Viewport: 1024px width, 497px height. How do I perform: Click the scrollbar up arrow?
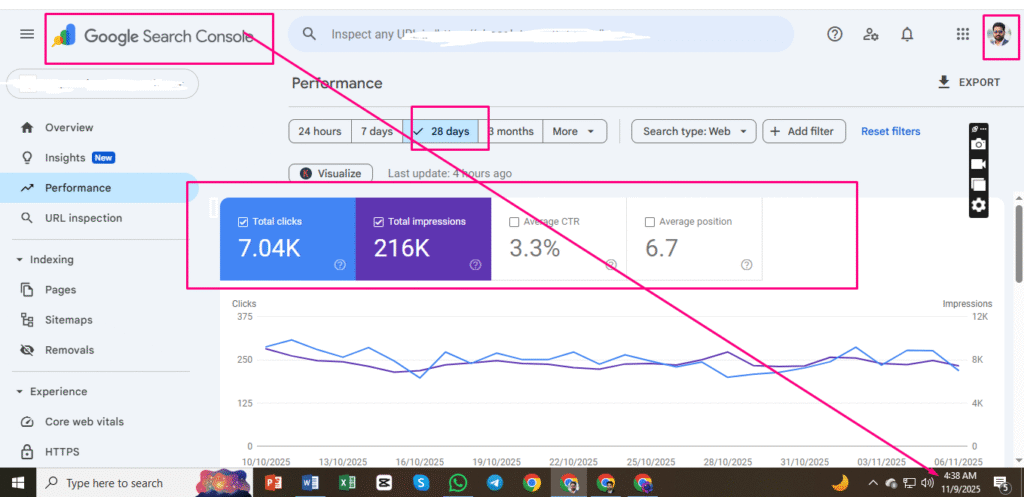[1019, 197]
